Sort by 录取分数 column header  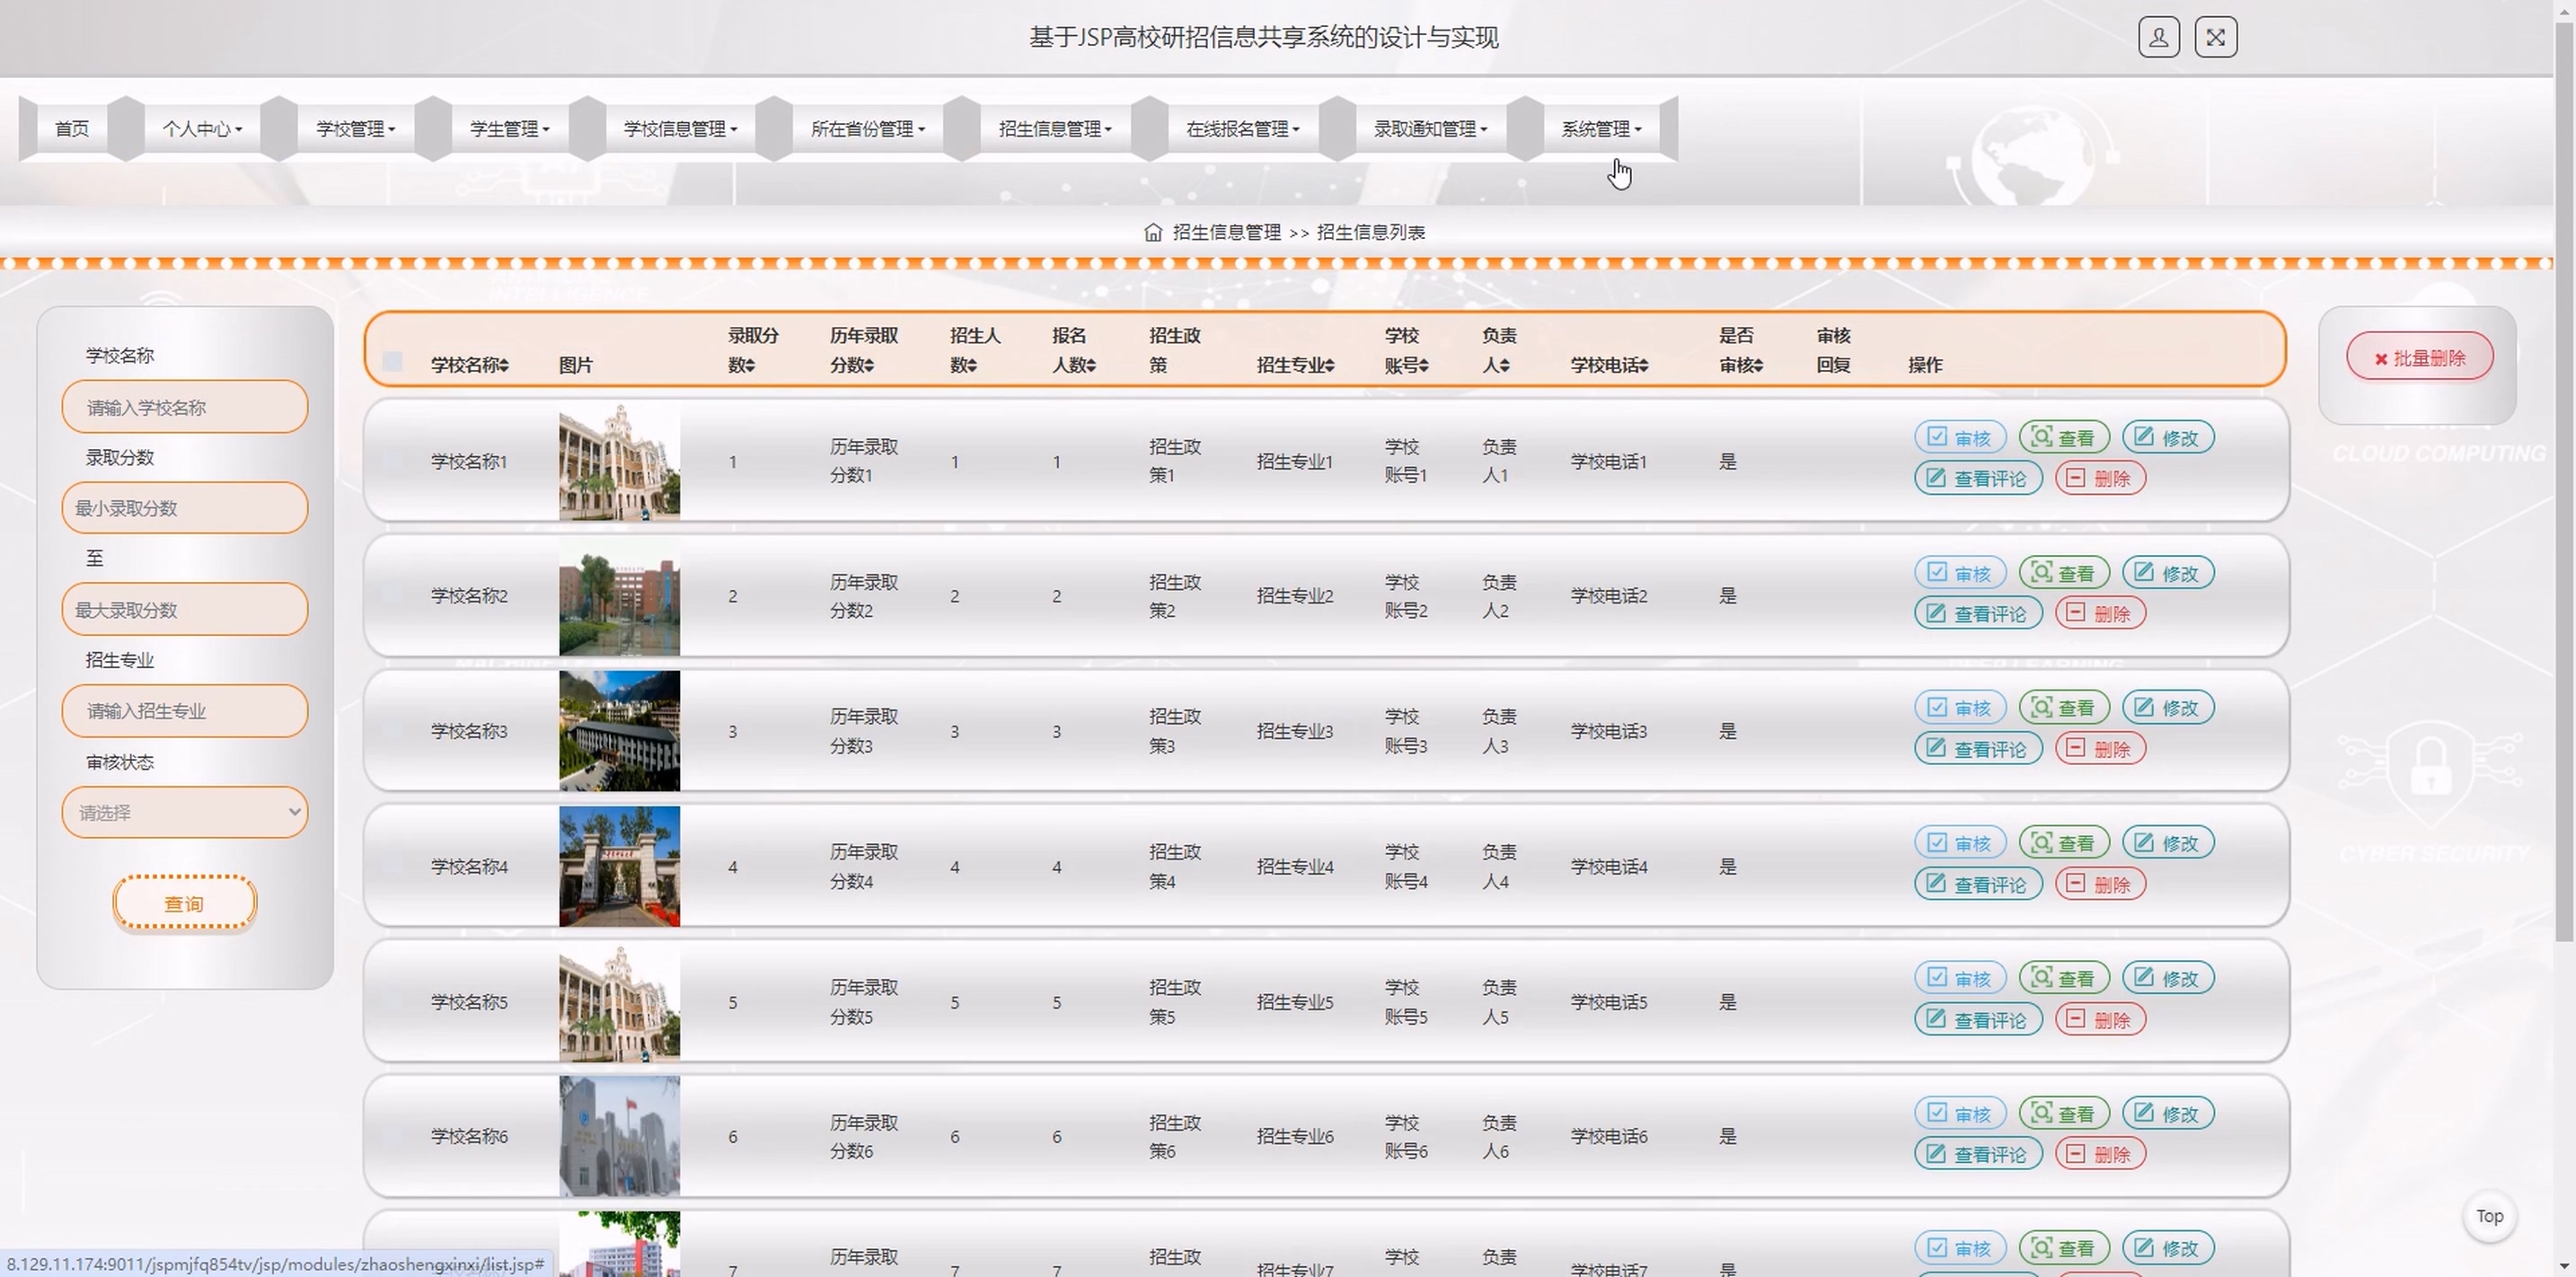[x=753, y=350]
